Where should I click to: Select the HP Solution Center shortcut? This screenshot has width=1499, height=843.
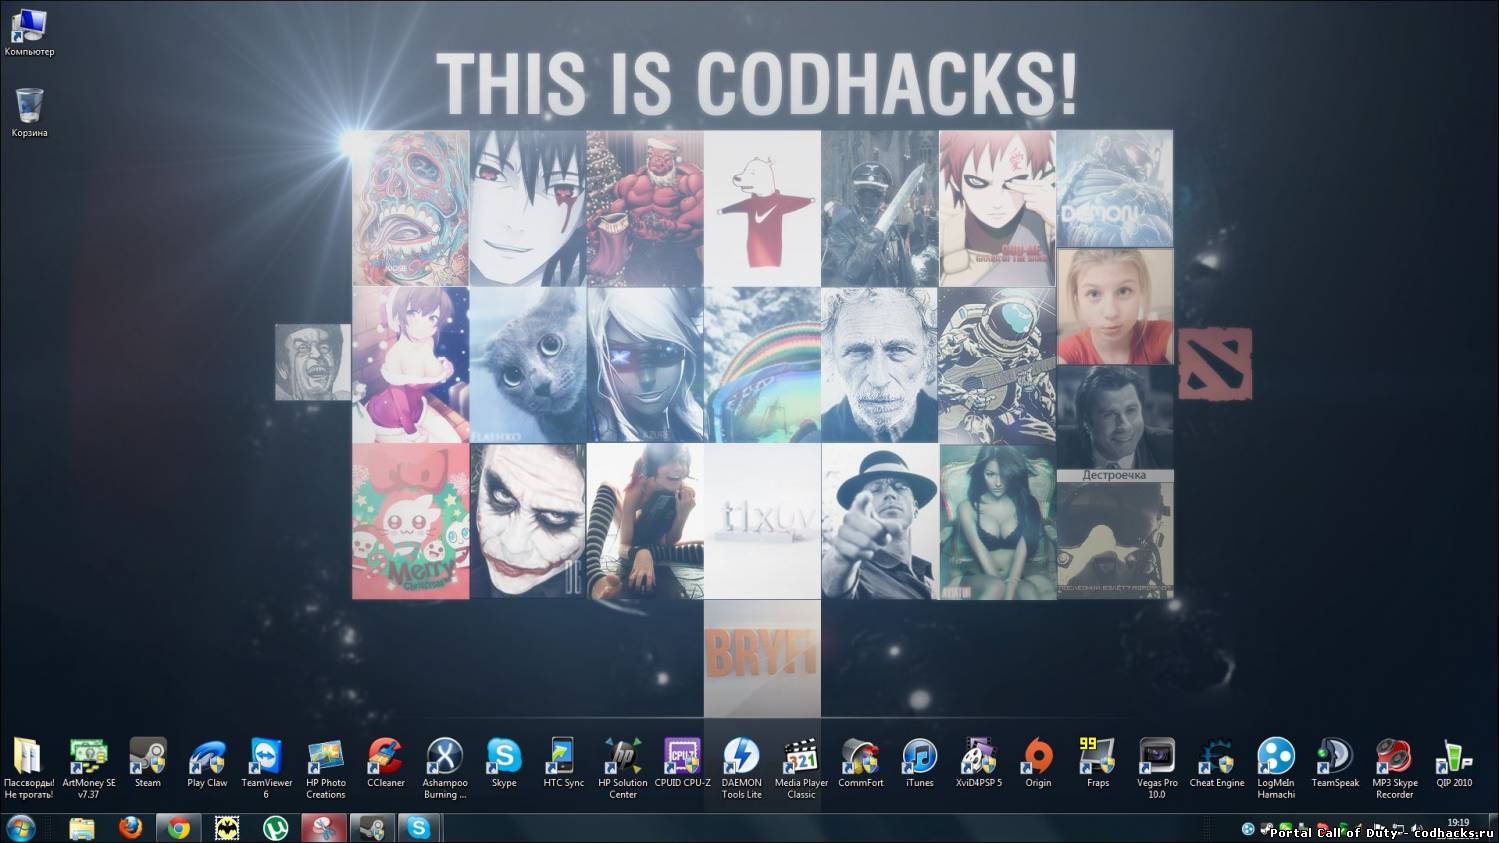click(623, 768)
